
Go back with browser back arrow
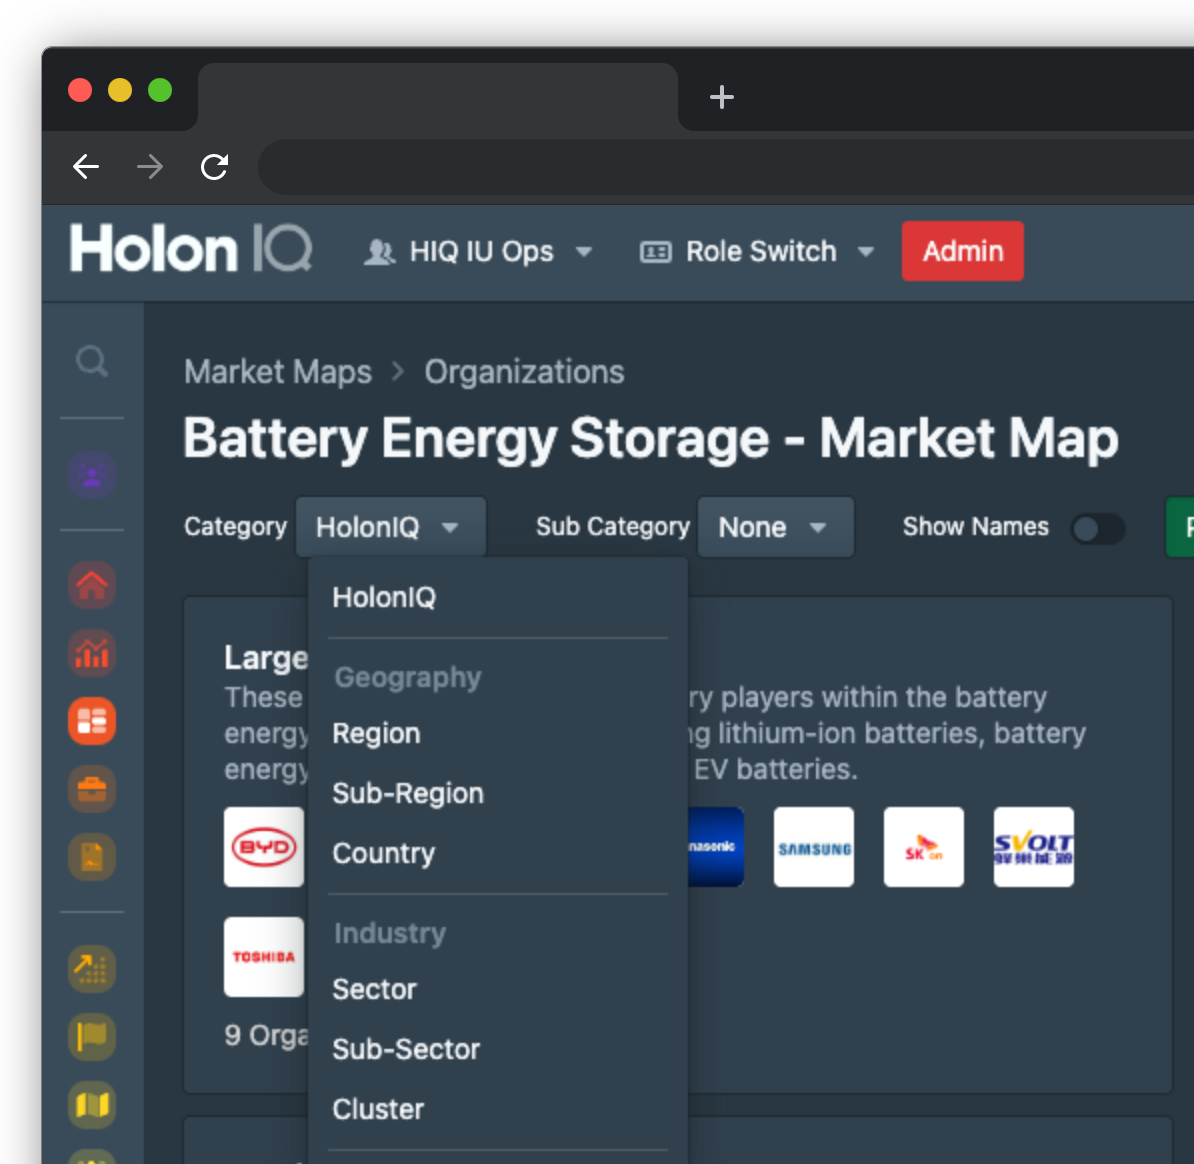86,166
